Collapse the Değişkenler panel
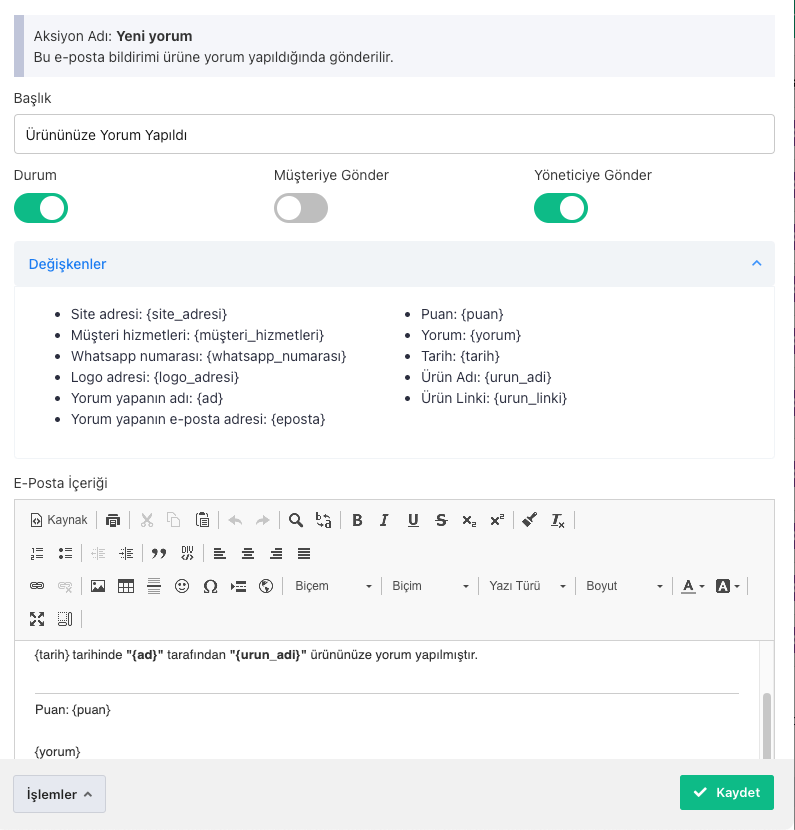 (756, 264)
